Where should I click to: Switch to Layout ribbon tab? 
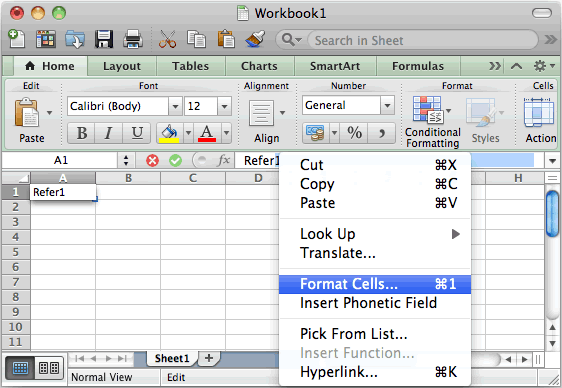tap(122, 66)
